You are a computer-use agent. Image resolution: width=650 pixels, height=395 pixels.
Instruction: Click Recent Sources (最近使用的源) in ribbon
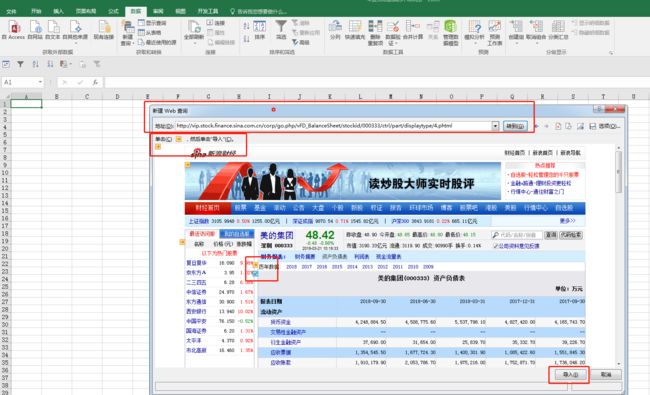(157, 42)
